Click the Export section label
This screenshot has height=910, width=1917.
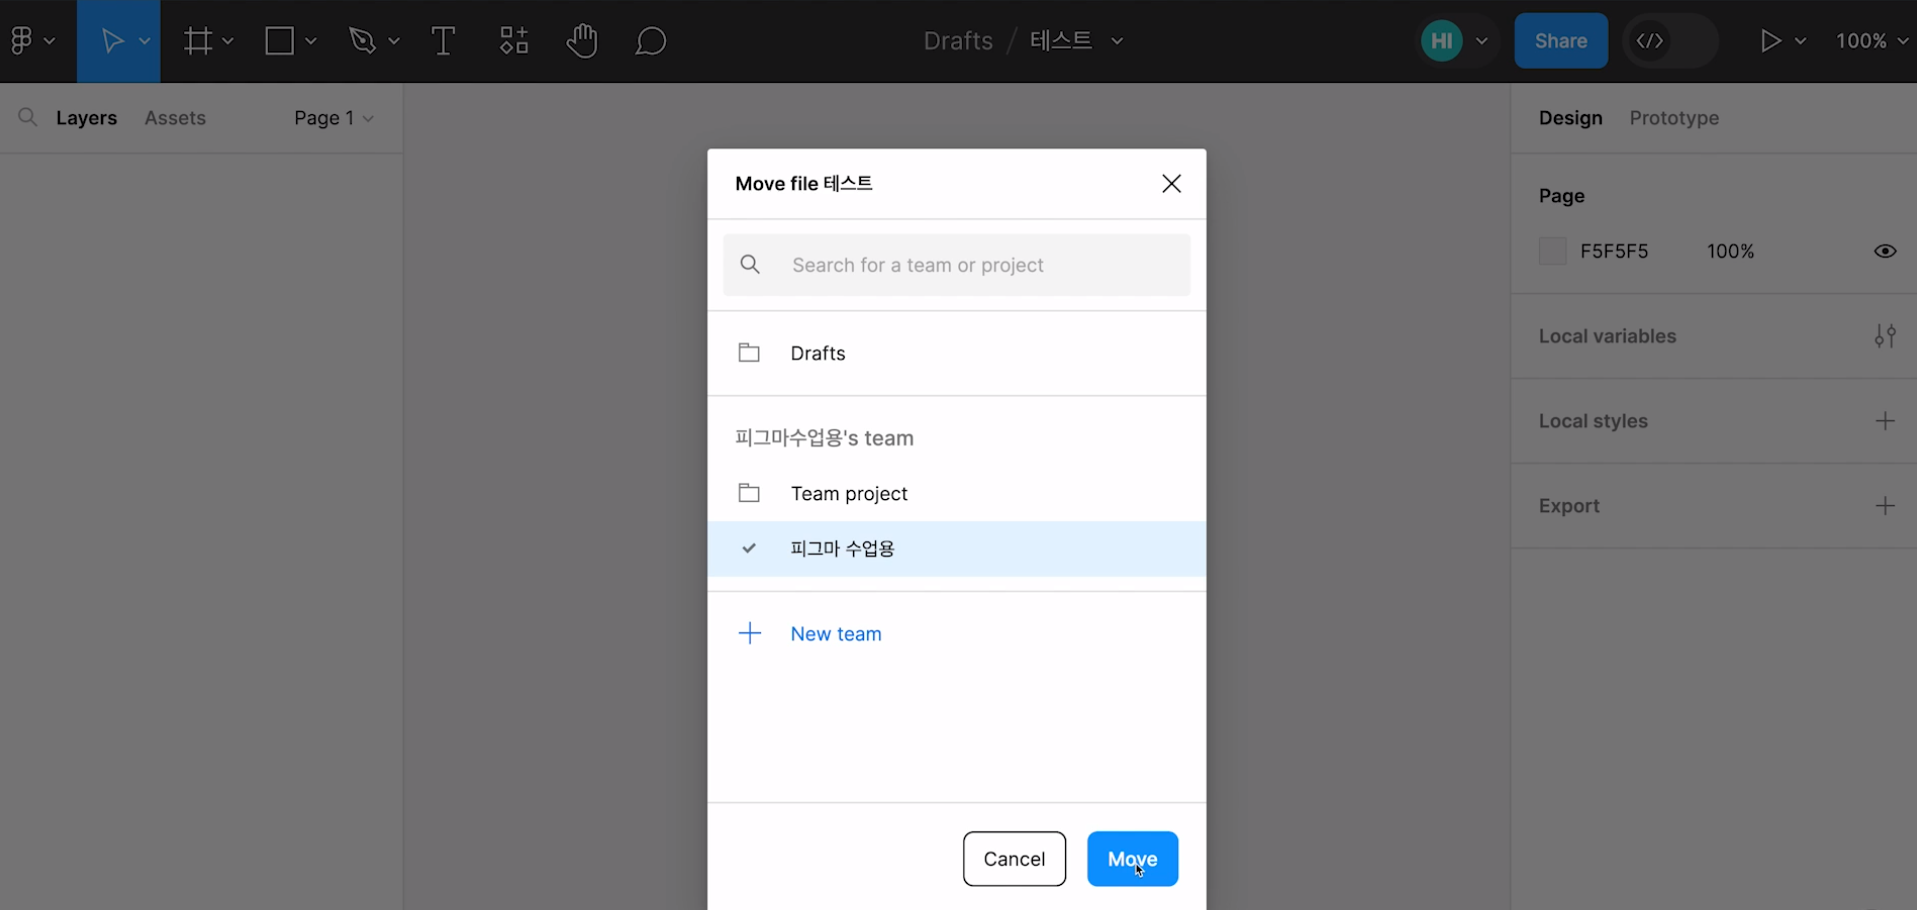point(1569,506)
